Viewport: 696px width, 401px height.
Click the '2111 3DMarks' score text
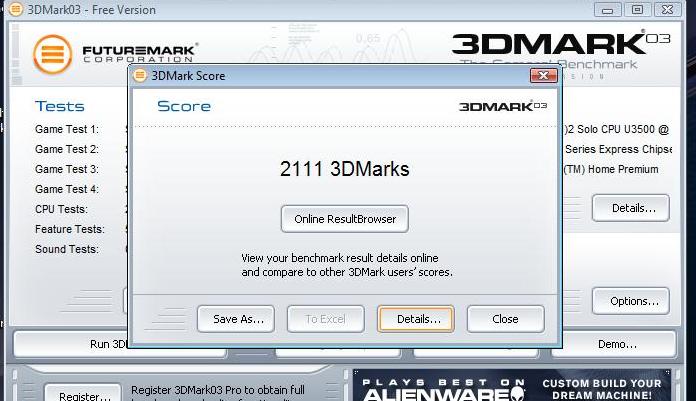click(344, 169)
